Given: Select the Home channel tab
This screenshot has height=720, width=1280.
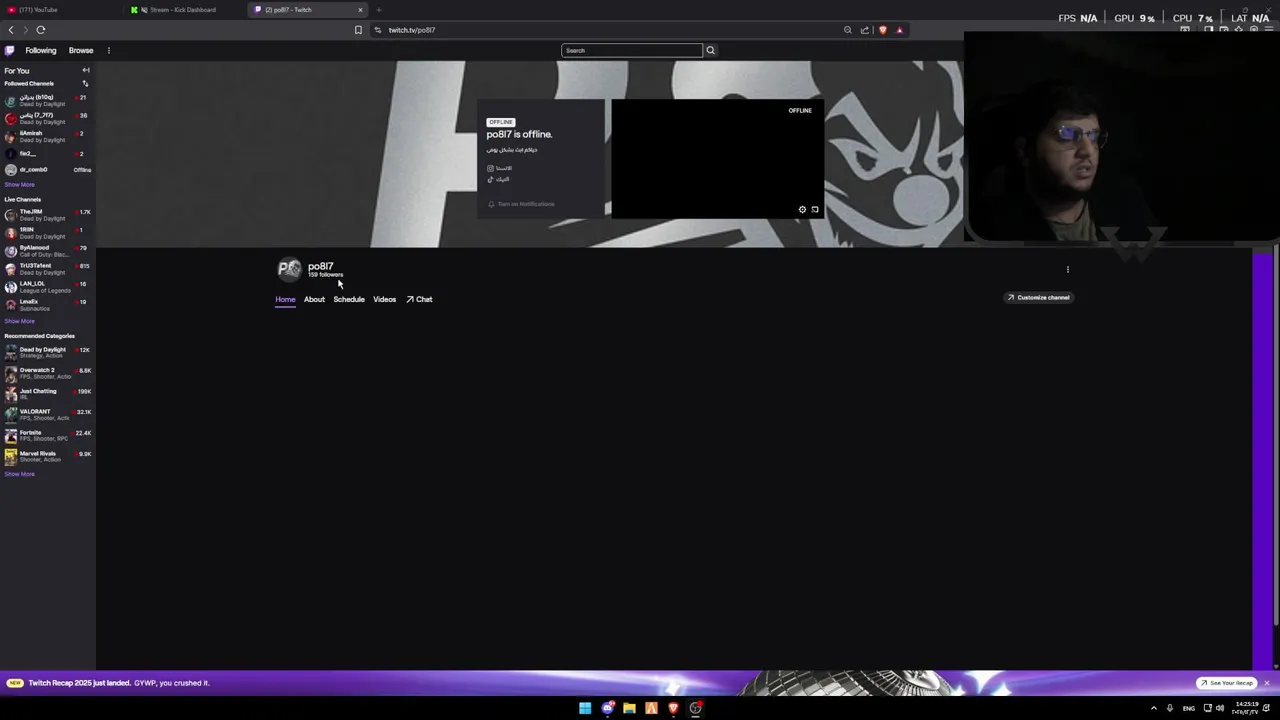Looking at the screenshot, I should pyautogui.click(x=285, y=299).
